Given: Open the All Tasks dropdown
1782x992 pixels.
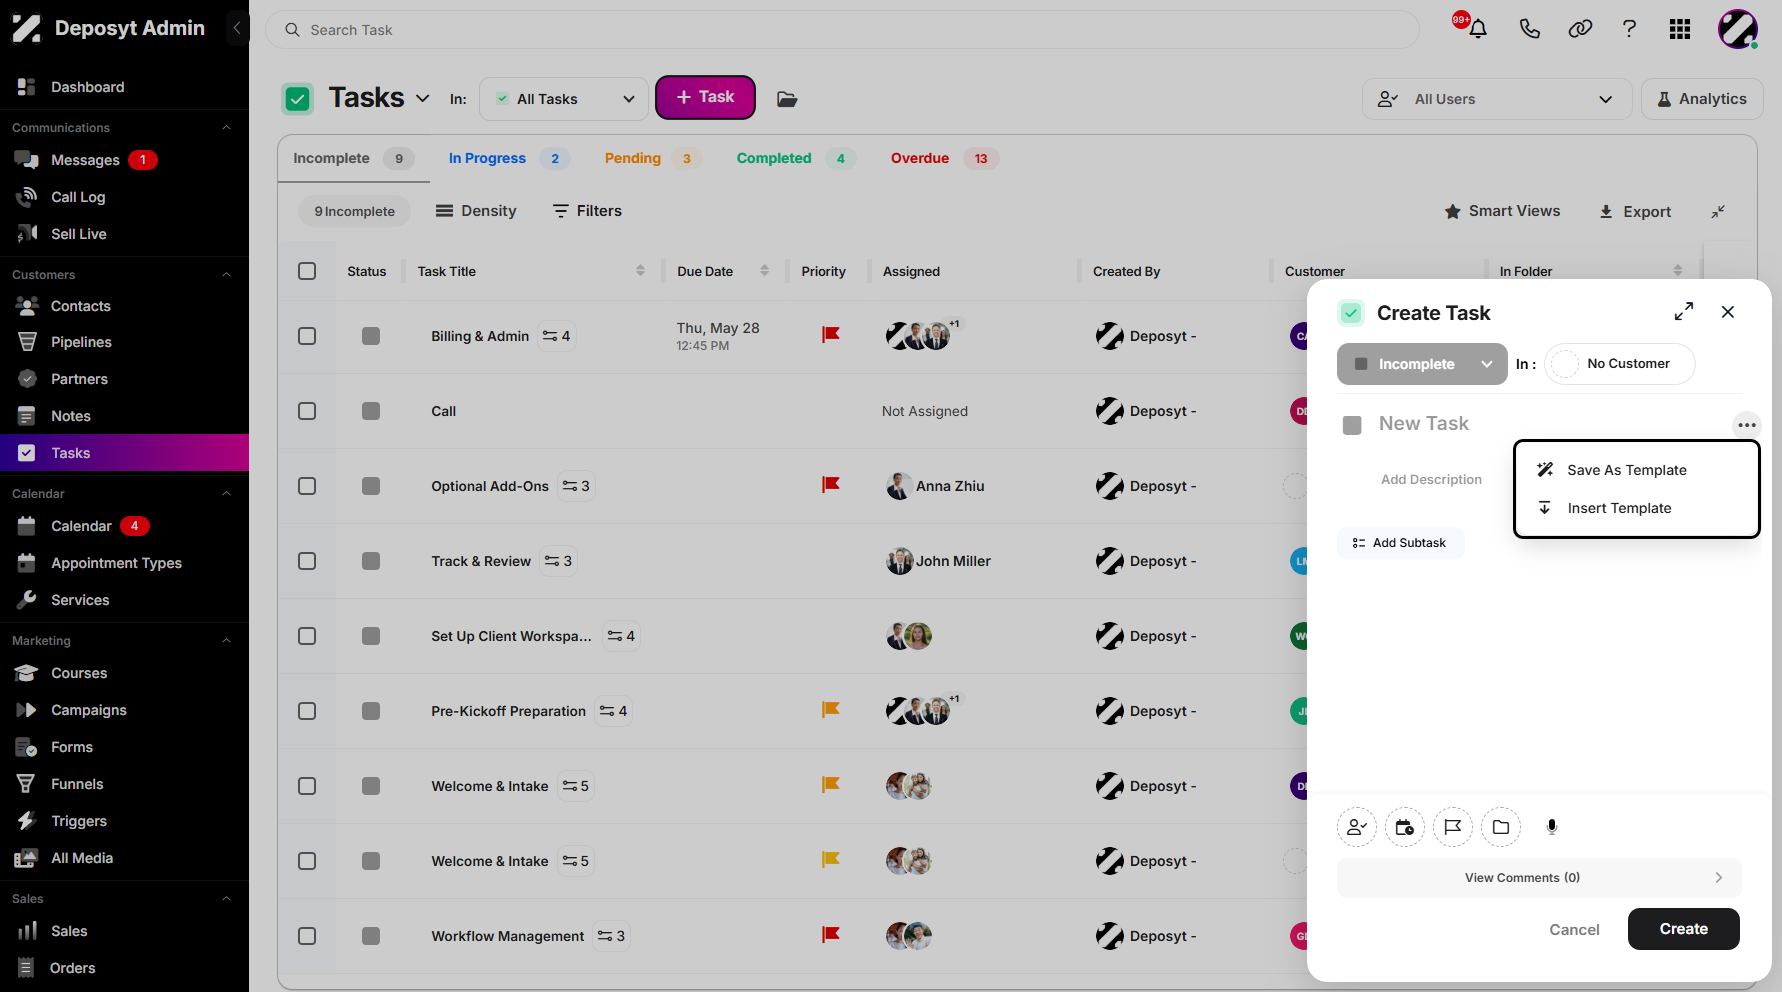Looking at the screenshot, I should pyautogui.click(x=564, y=99).
